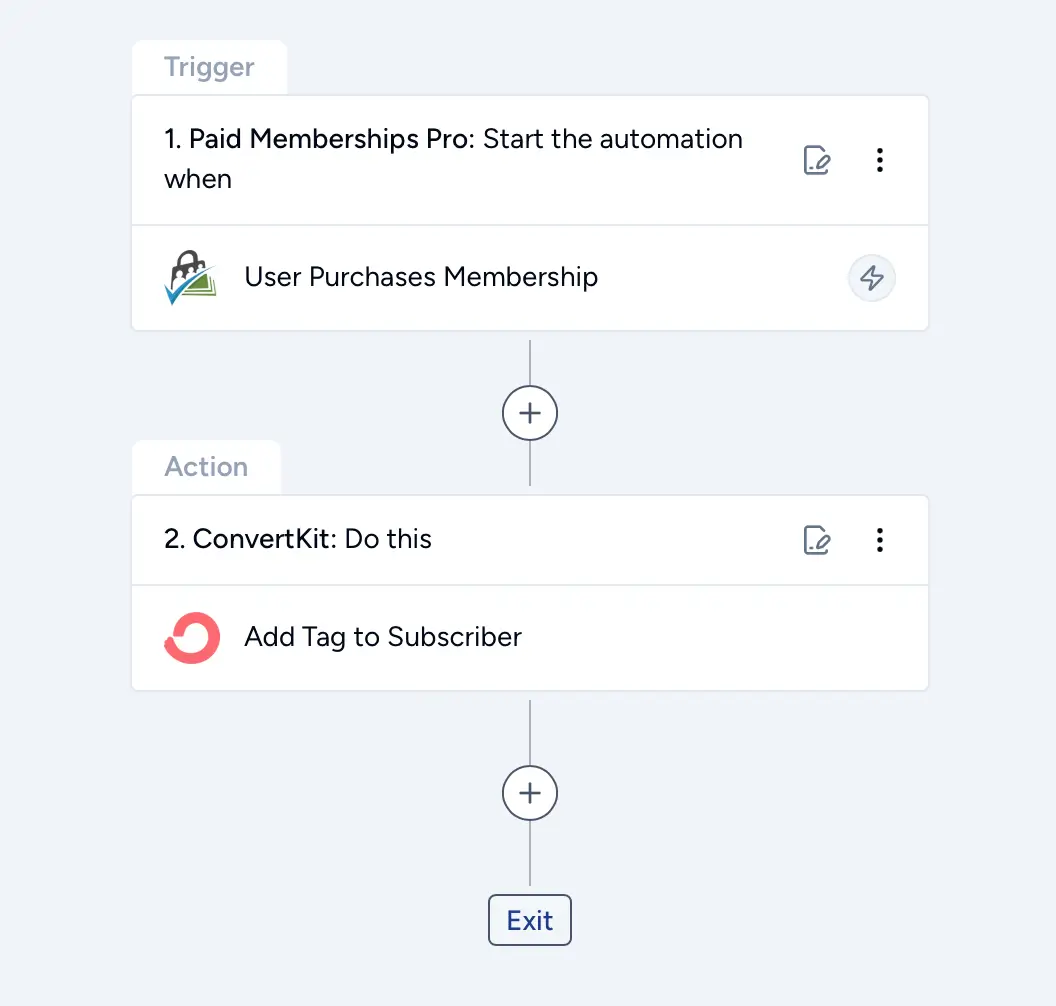Add a step between trigger and action
Image resolution: width=1056 pixels, height=1006 pixels.
(530, 413)
